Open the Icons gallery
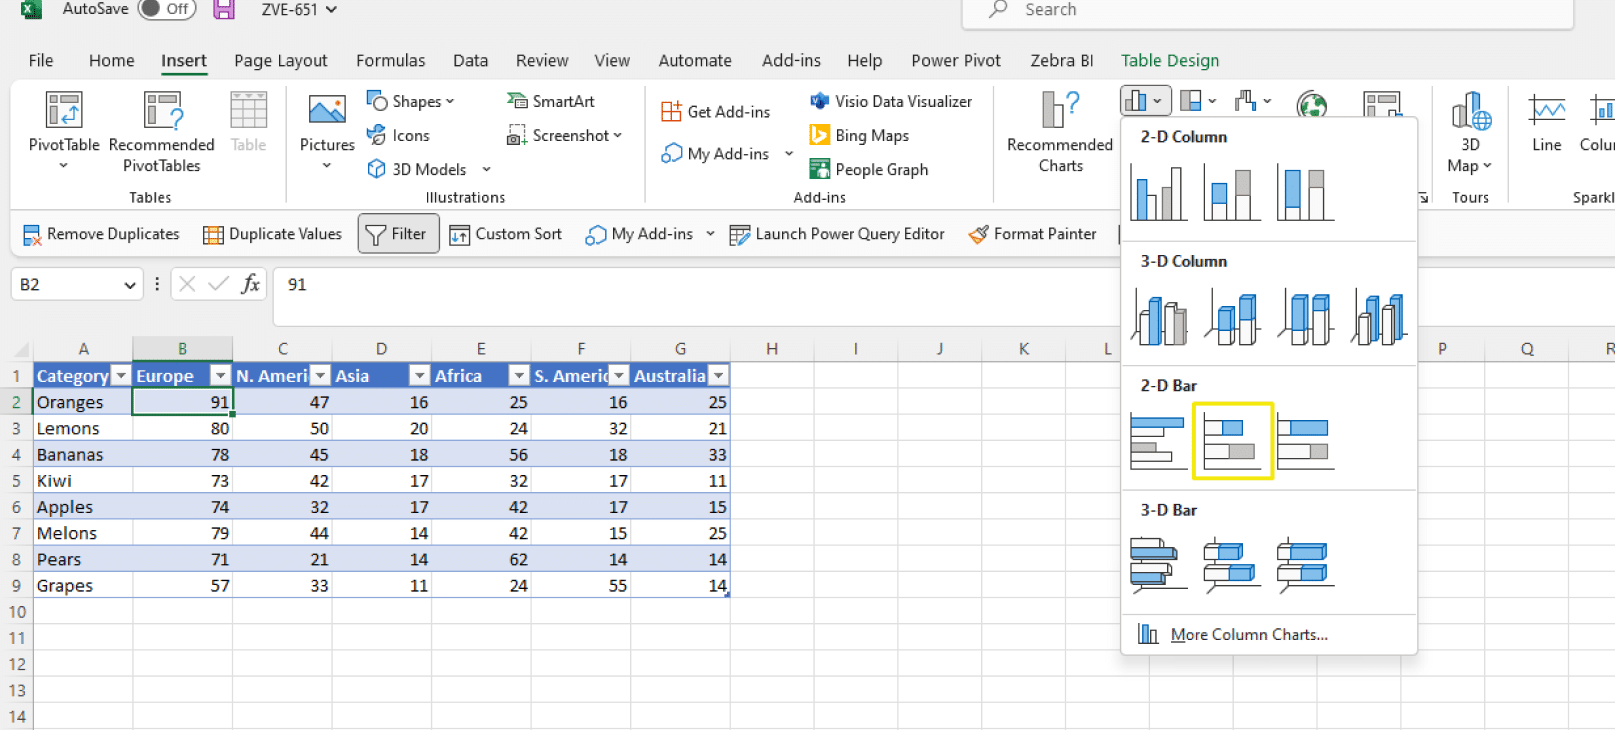The image size is (1615, 730). click(x=398, y=135)
